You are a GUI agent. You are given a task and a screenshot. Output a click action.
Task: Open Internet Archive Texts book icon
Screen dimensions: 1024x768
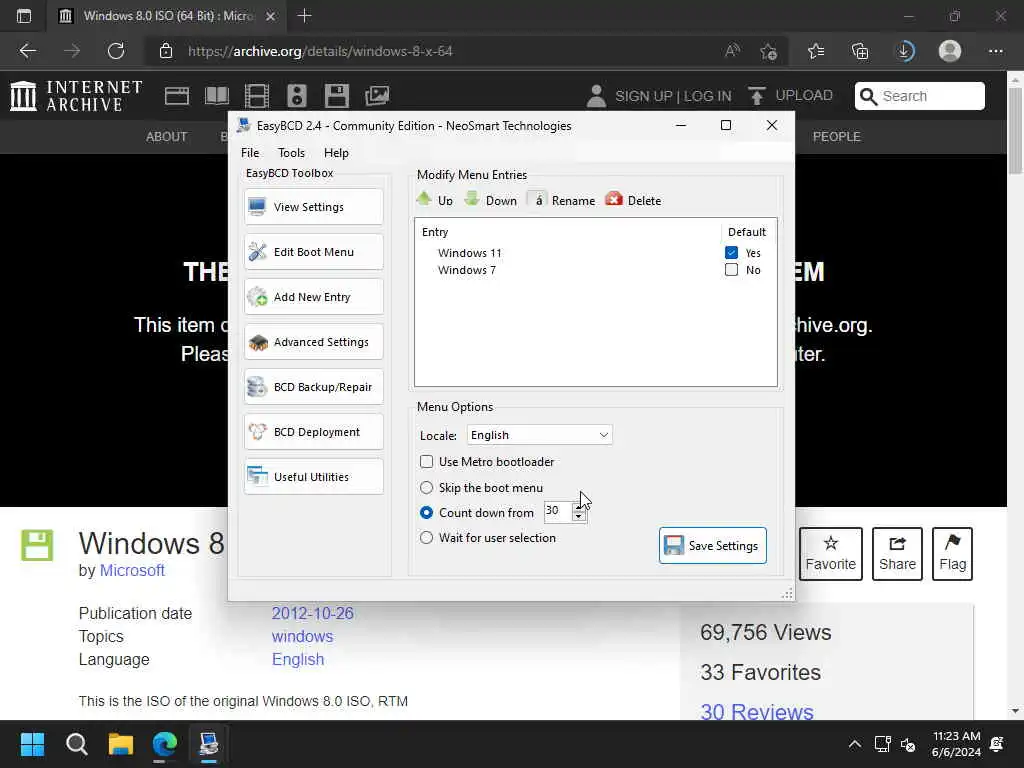point(217,96)
